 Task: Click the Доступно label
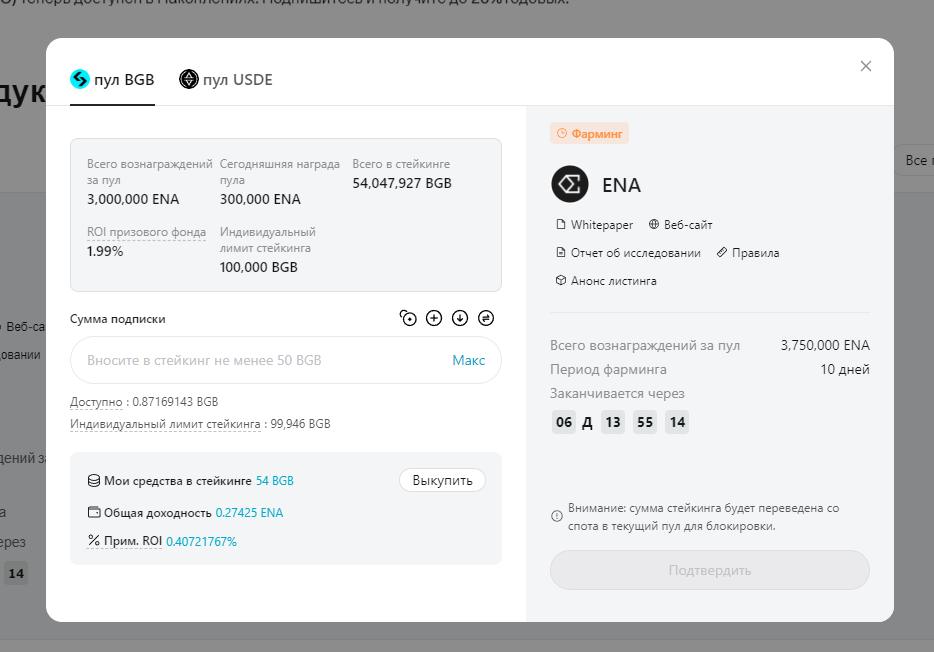96,402
